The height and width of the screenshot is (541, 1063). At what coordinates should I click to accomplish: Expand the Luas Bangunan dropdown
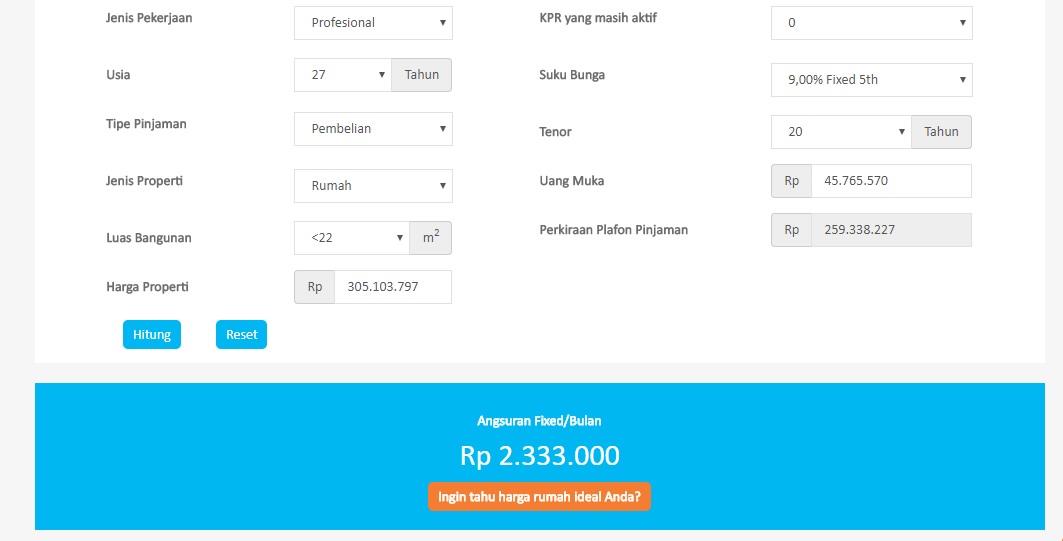click(351, 238)
